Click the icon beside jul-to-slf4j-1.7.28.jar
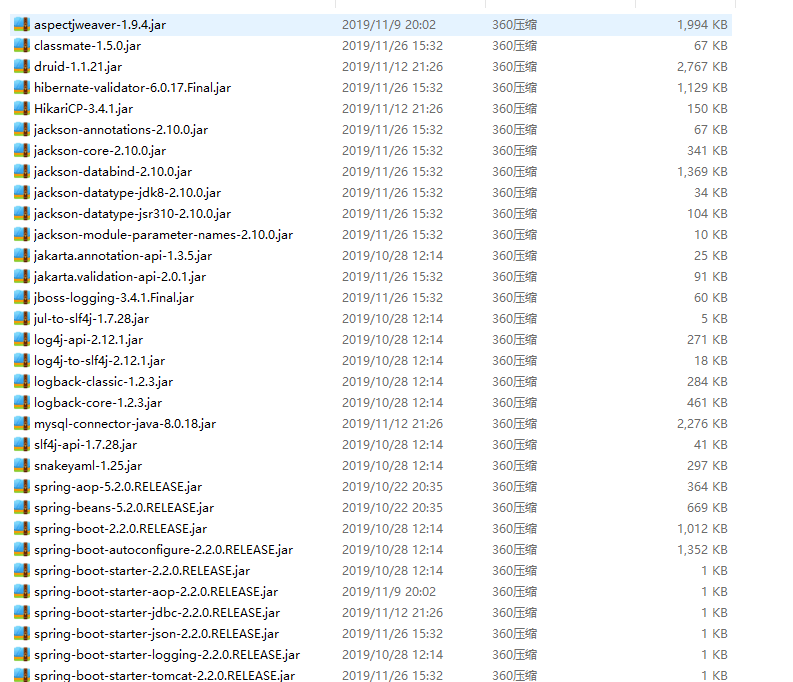The image size is (793, 682). click(22, 319)
